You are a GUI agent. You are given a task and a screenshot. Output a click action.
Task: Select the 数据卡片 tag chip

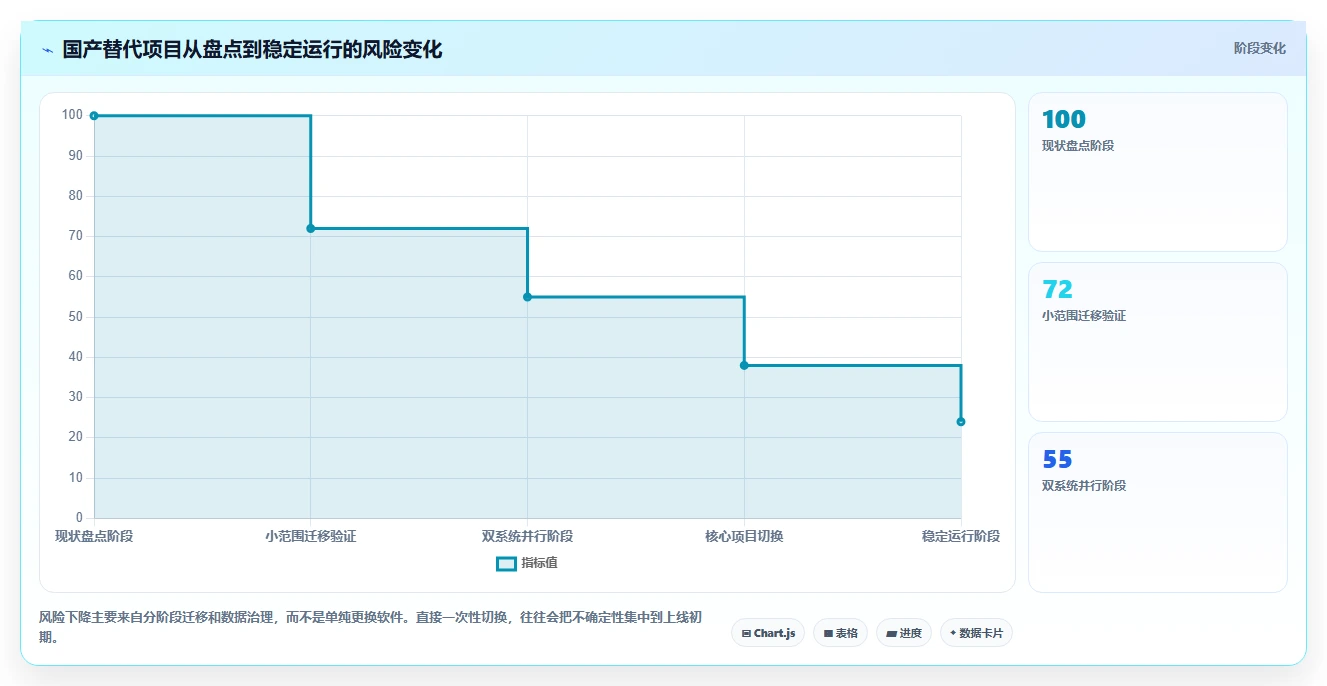coord(976,633)
